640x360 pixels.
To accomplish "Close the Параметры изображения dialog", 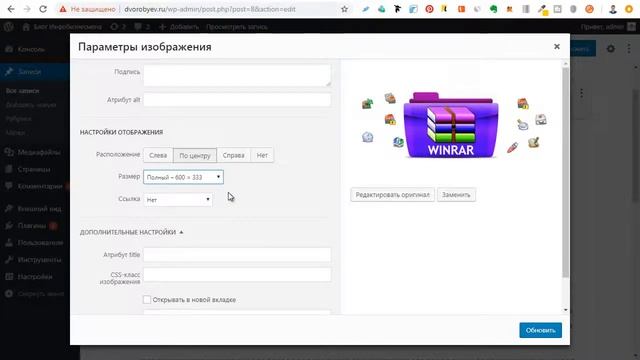I will 557,47.
